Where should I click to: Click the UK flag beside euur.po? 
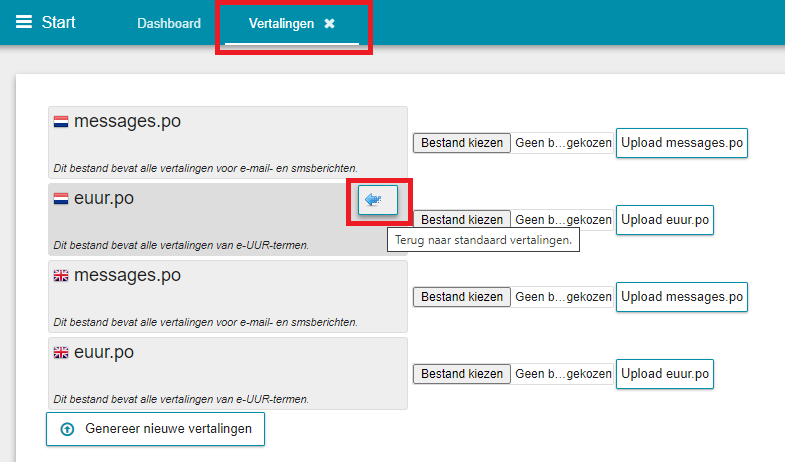61,353
